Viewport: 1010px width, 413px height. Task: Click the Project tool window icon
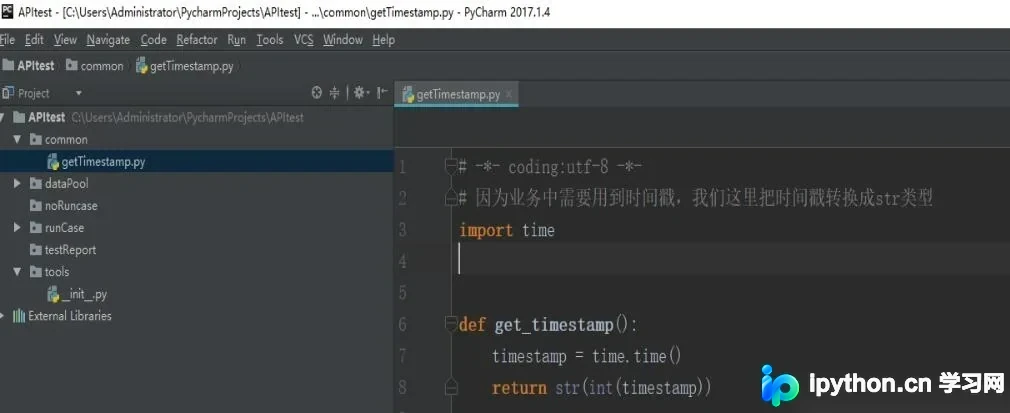[8, 93]
